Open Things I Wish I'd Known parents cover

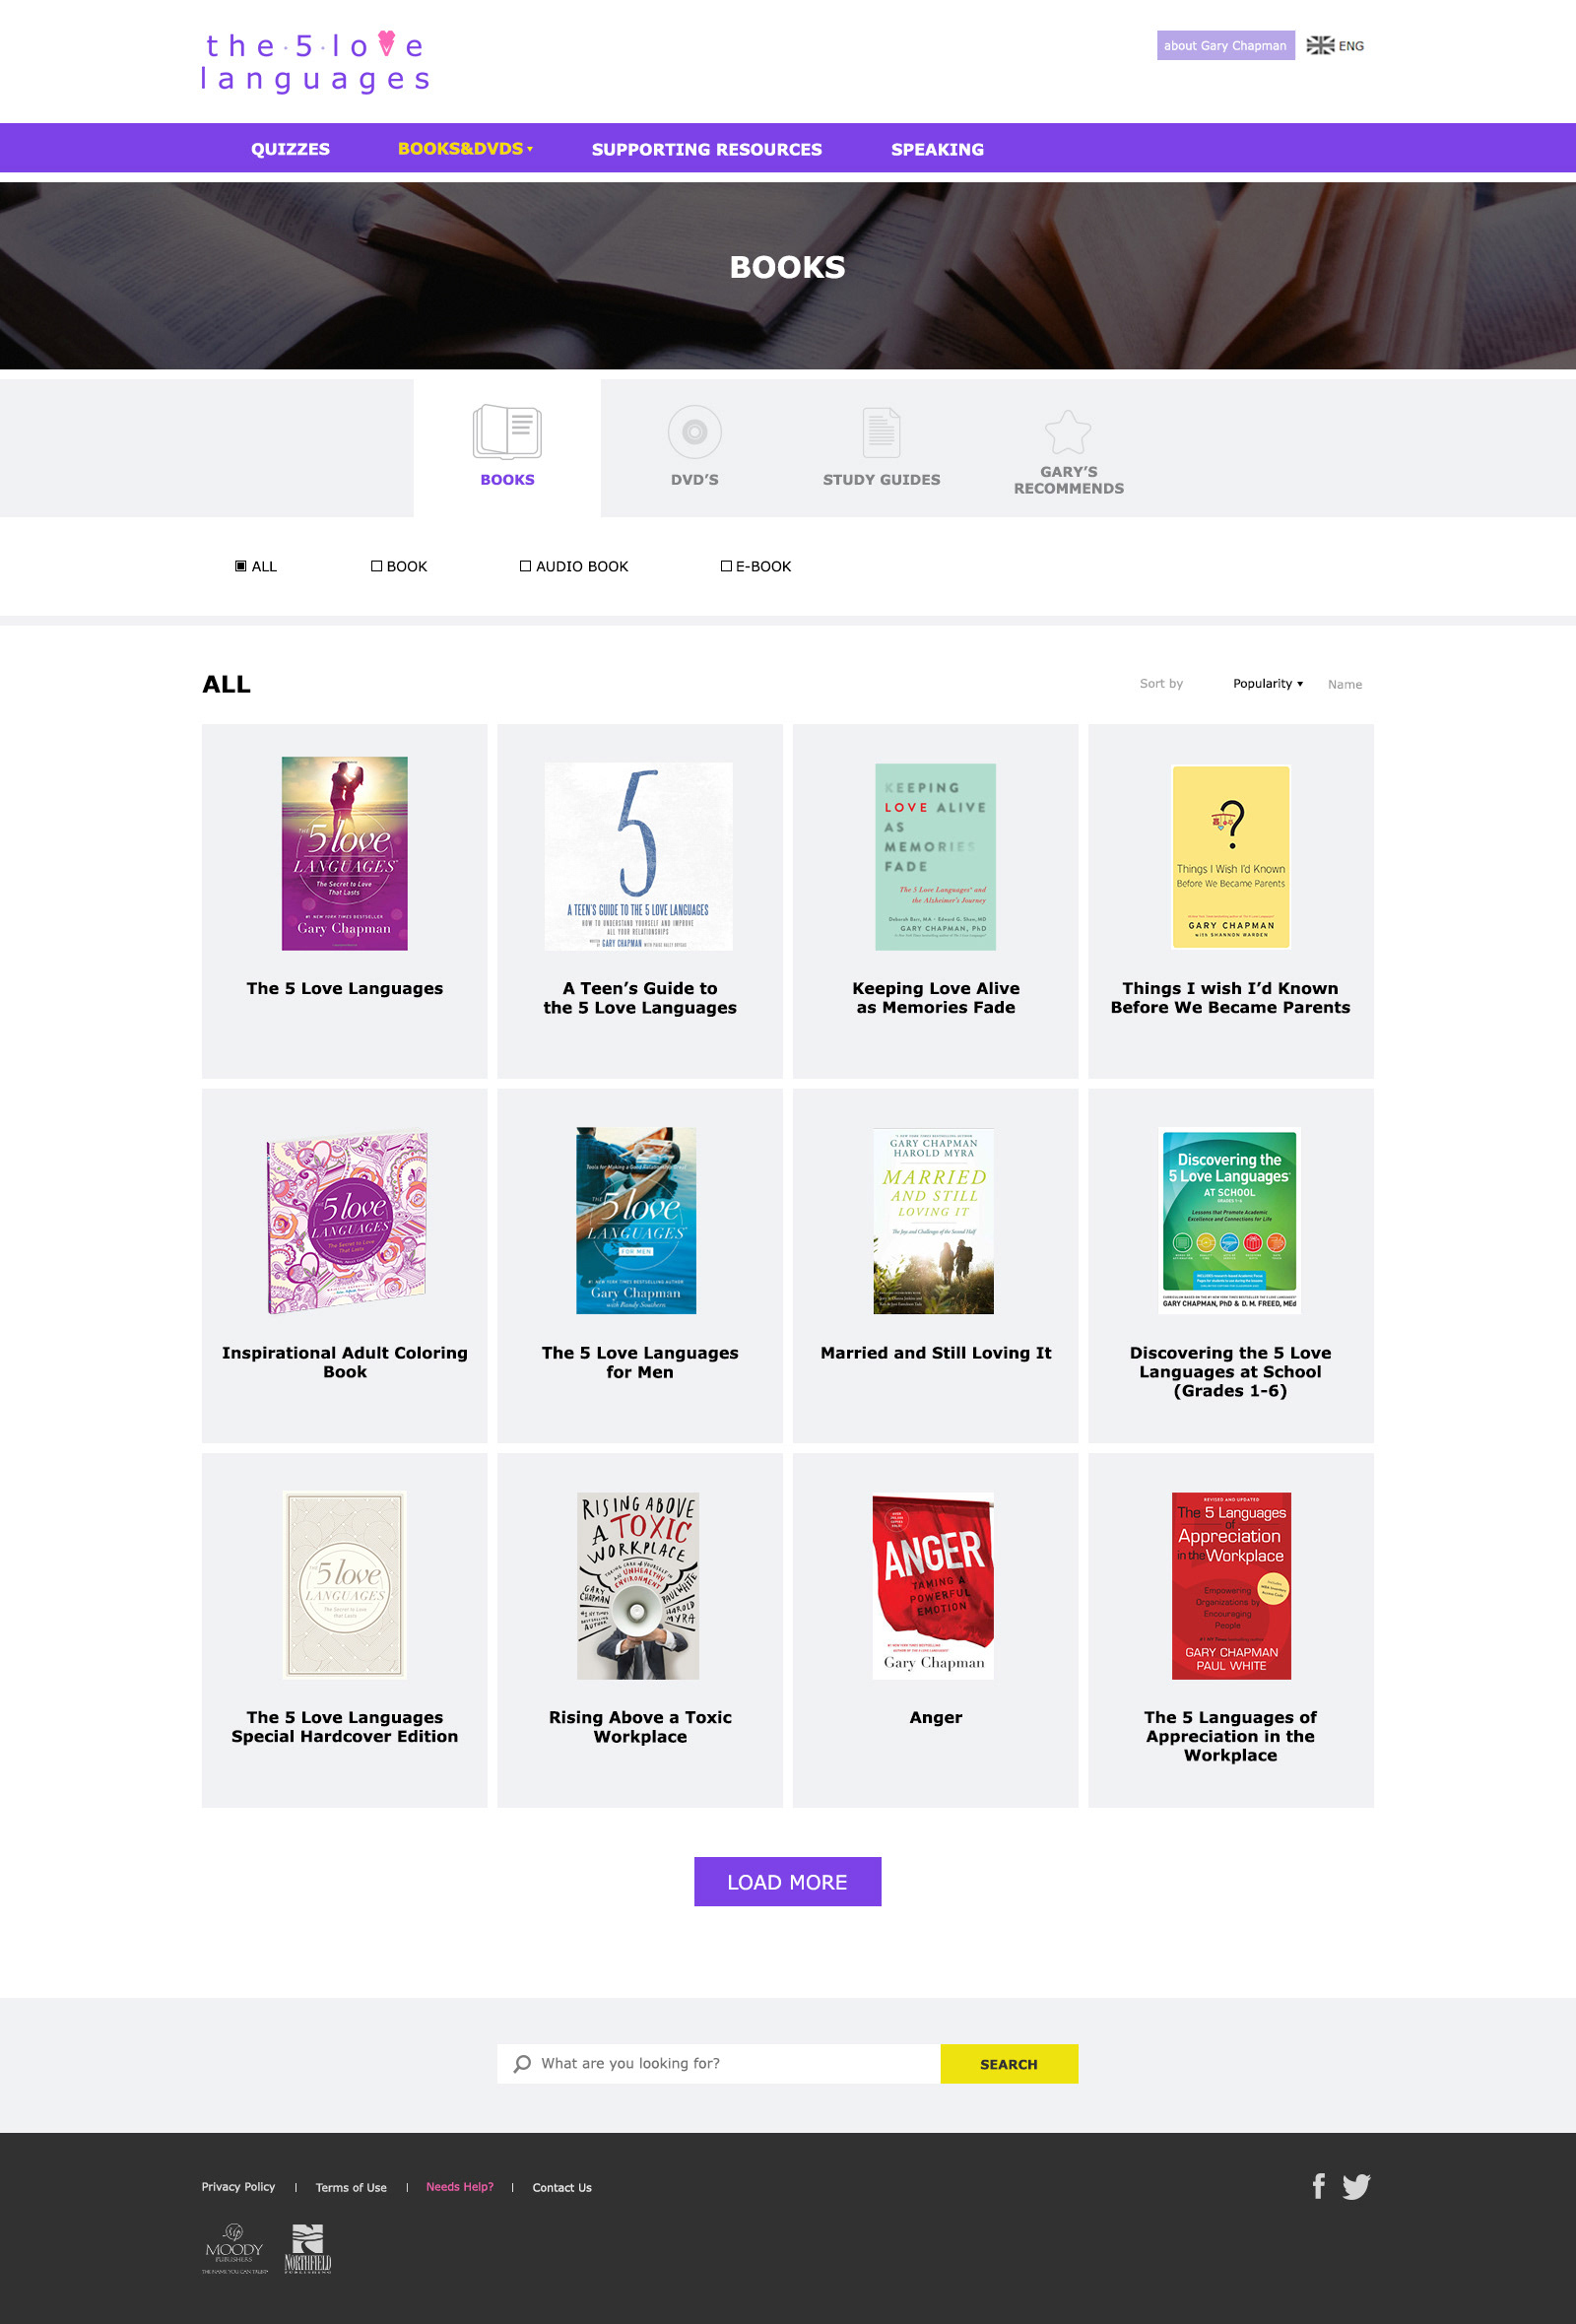[x=1230, y=856]
